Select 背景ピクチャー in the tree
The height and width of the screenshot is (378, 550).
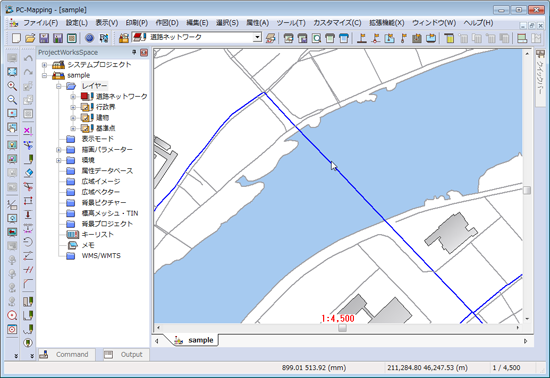(x=103, y=203)
